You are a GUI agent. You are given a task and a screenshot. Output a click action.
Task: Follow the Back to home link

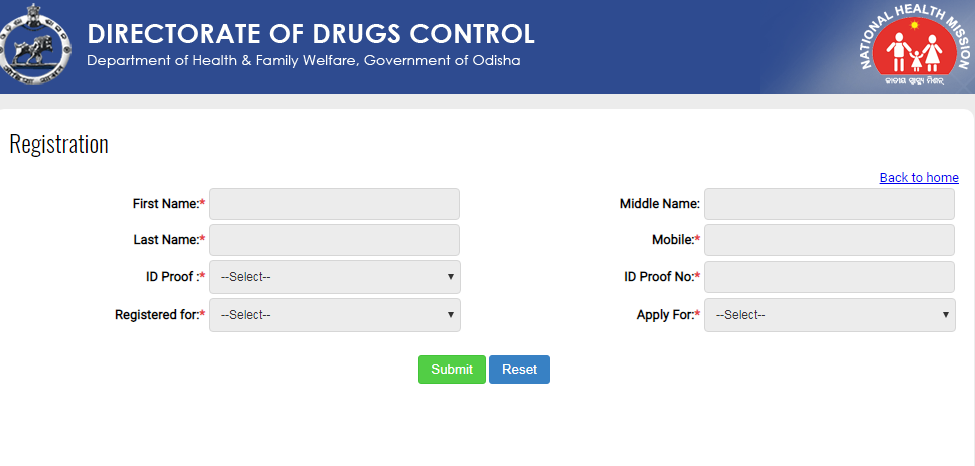(919, 178)
